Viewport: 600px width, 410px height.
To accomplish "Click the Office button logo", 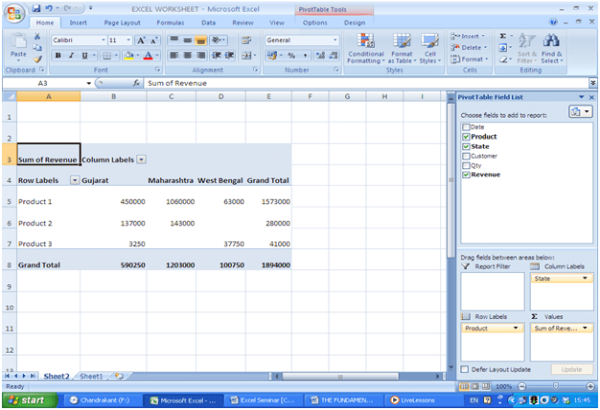I will [13, 12].
